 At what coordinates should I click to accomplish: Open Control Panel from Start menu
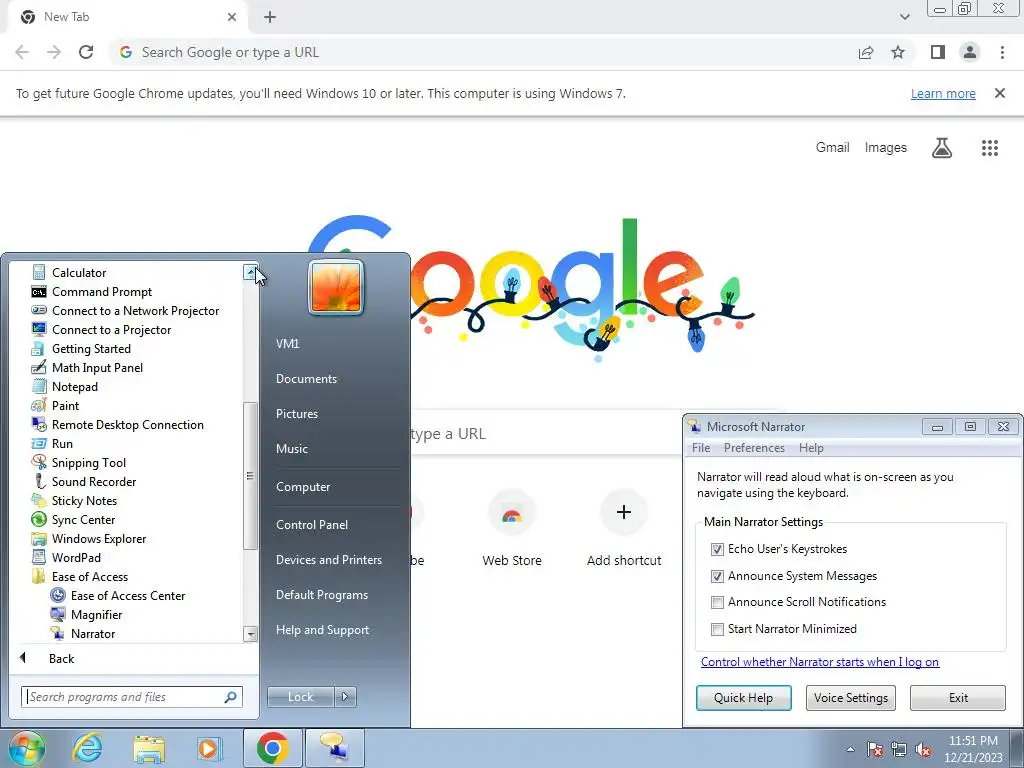pos(312,524)
